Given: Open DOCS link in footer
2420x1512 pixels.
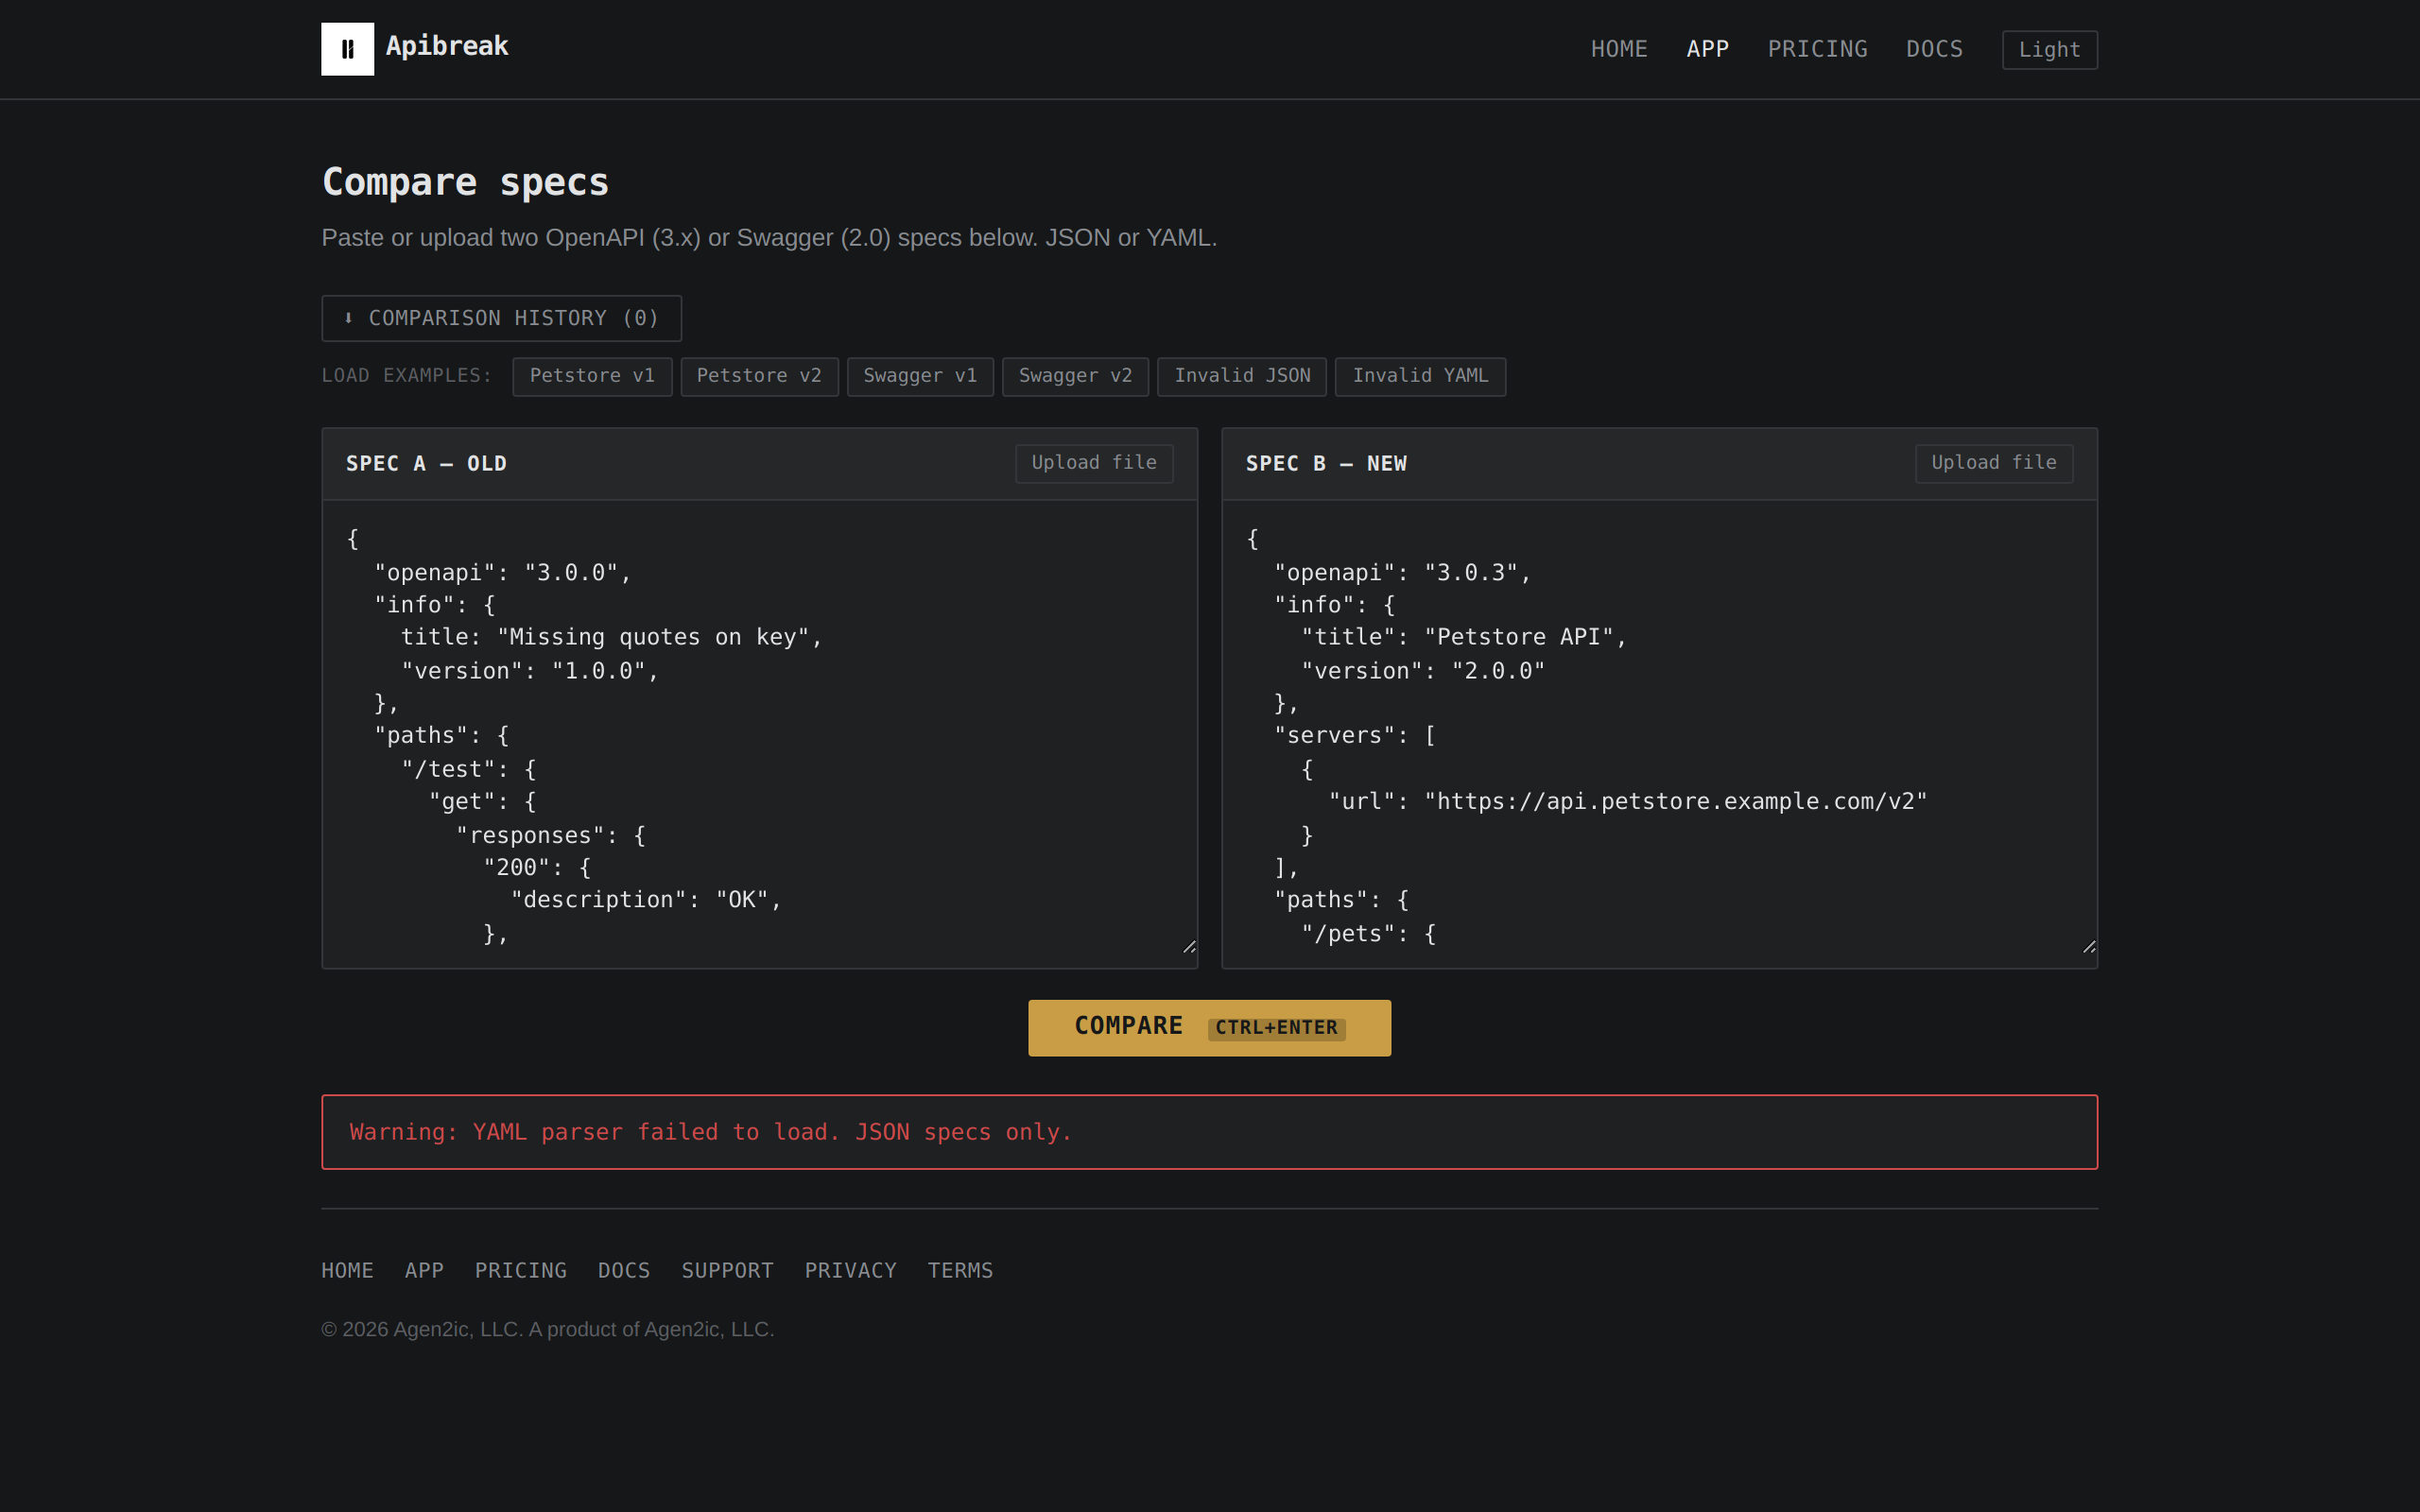Looking at the screenshot, I should tap(623, 1270).
